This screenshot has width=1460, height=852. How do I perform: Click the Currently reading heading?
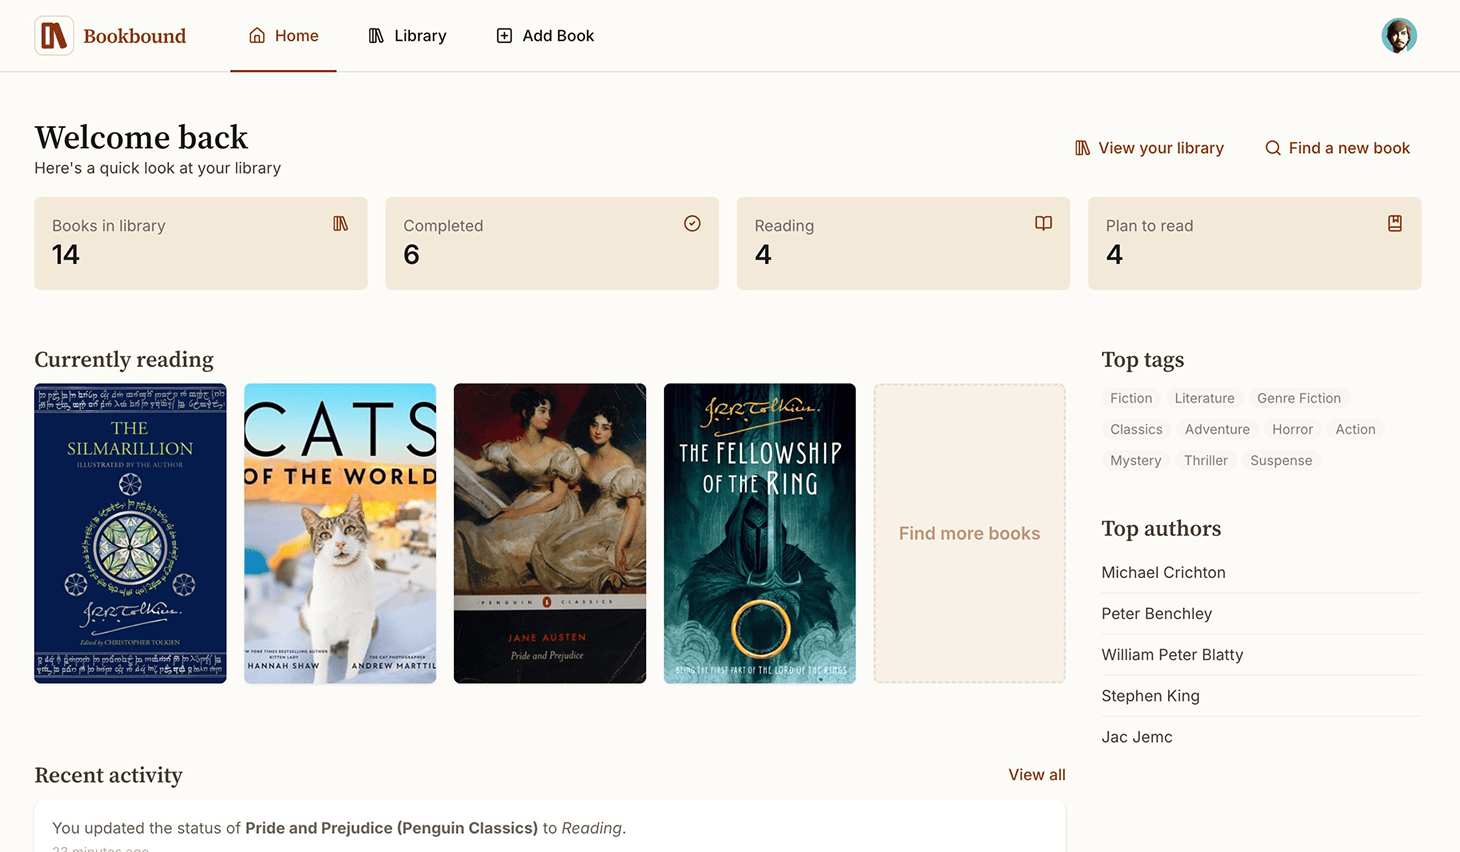[124, 359]
